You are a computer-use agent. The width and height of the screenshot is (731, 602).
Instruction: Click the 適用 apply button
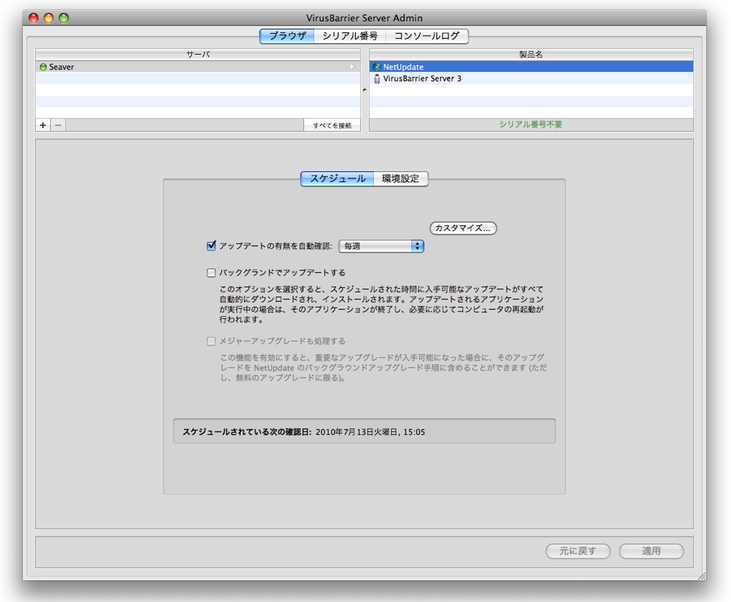[x=651, y=551]
